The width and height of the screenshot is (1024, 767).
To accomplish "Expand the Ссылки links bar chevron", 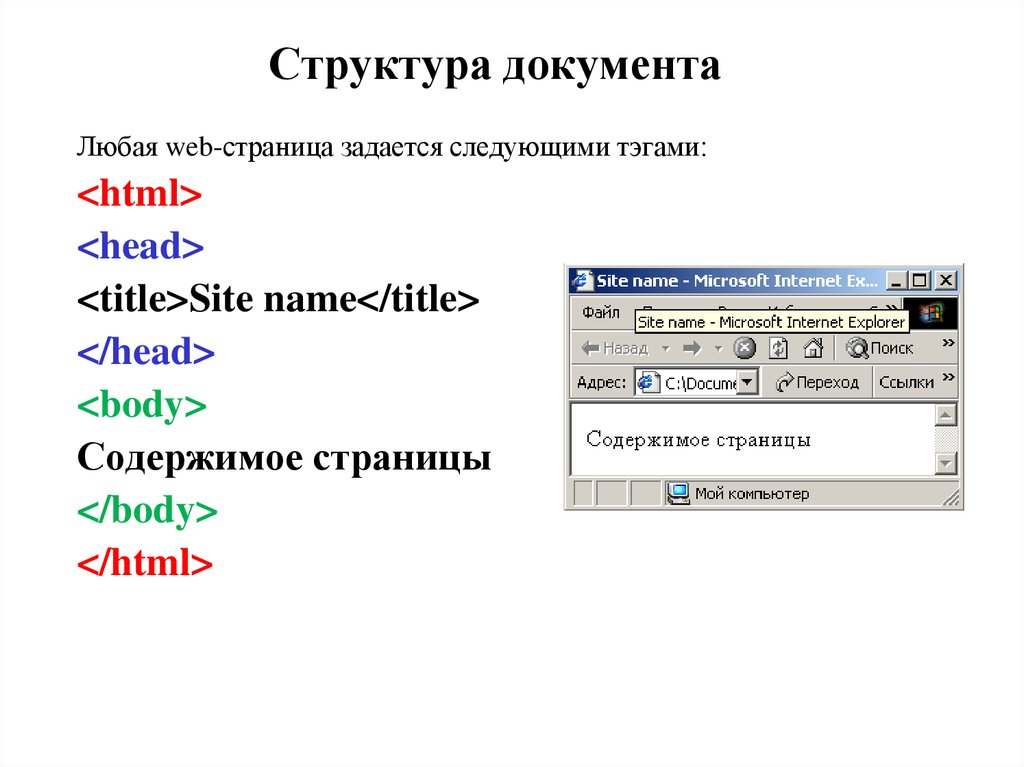I will click(x=949, y=377).
